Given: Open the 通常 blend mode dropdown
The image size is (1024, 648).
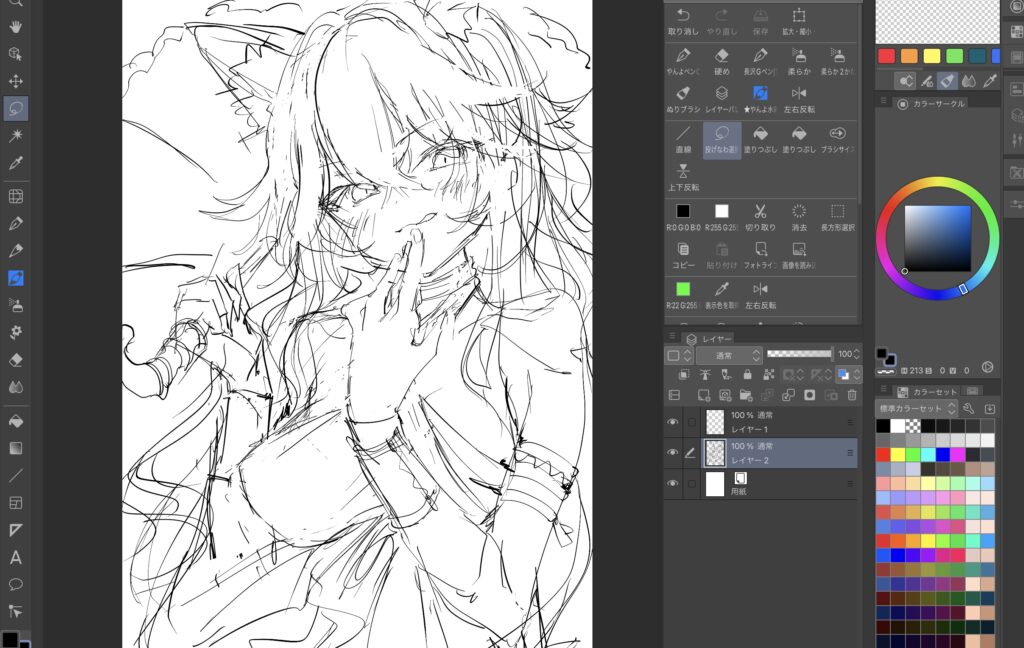Looking at the screenshot, I should click(729, 355).
